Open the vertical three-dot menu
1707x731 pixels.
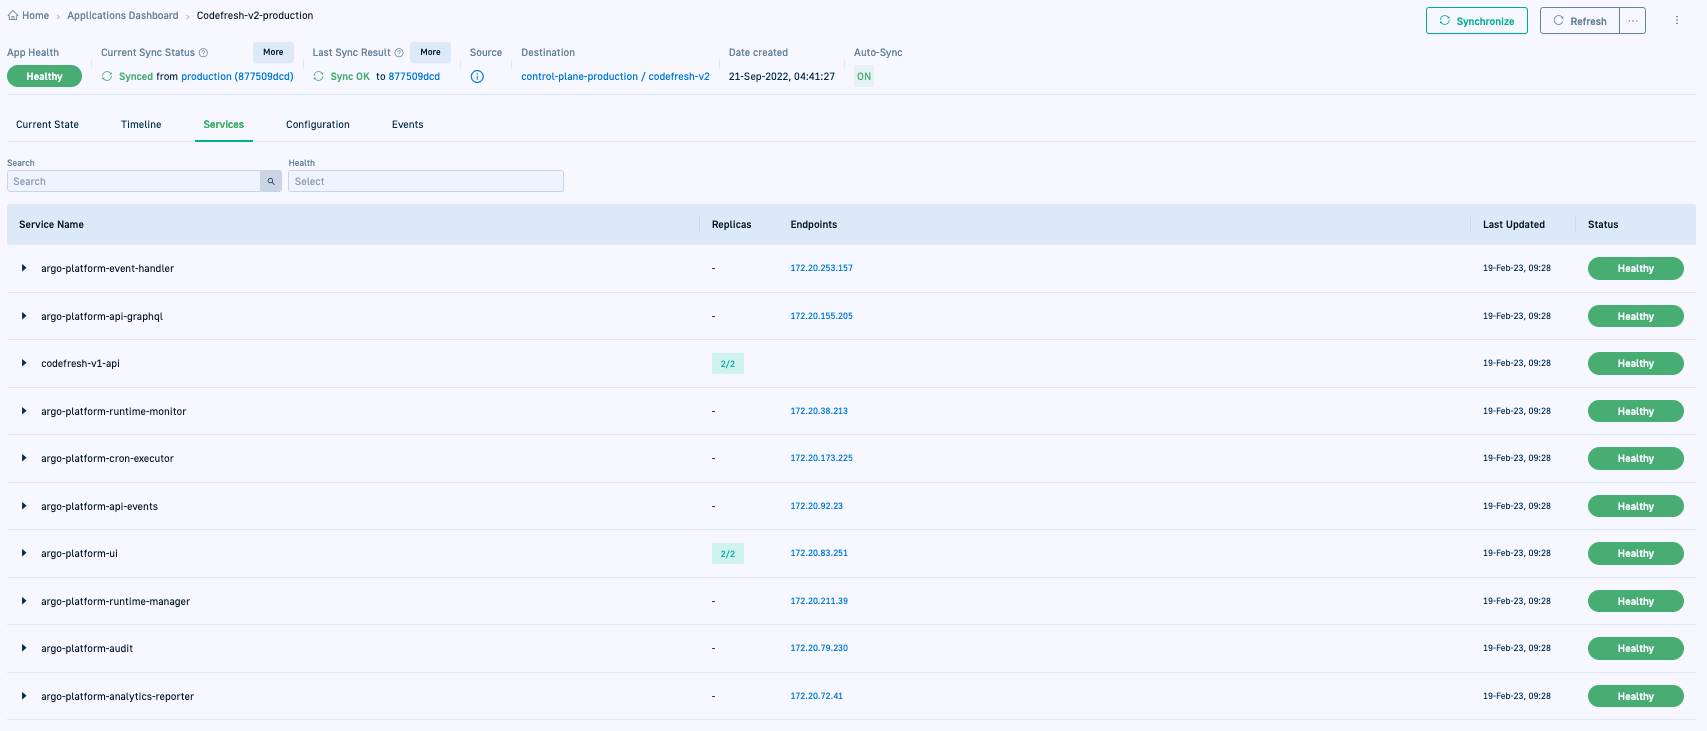coord(1677,21)
